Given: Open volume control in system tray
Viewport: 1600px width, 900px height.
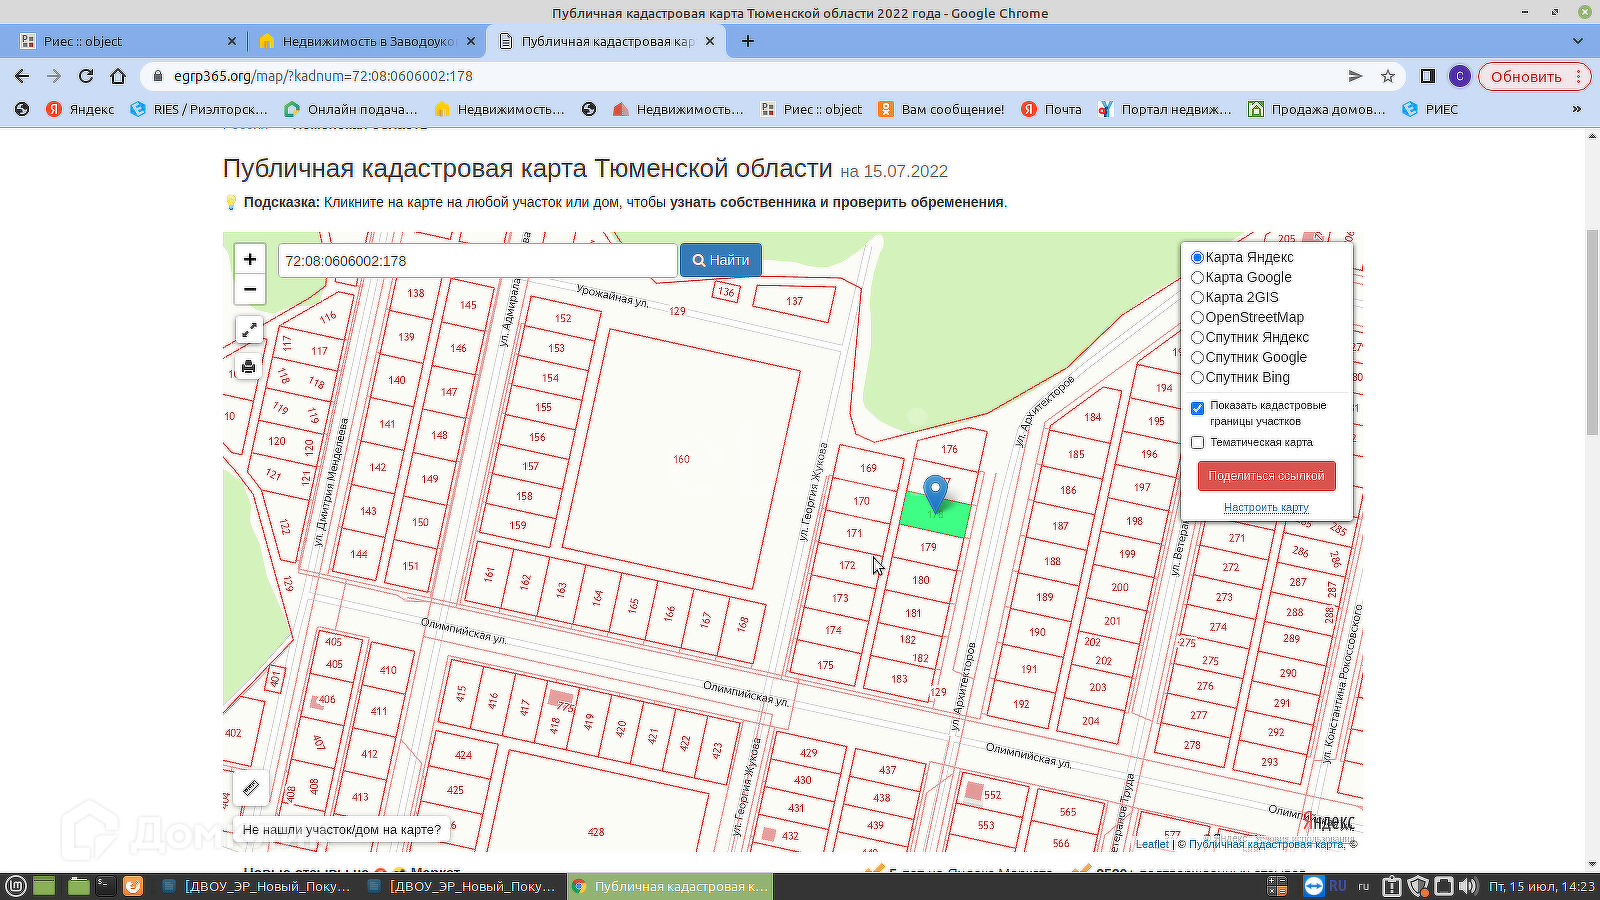Looking at the screenshot, I should click(1467, 886).
